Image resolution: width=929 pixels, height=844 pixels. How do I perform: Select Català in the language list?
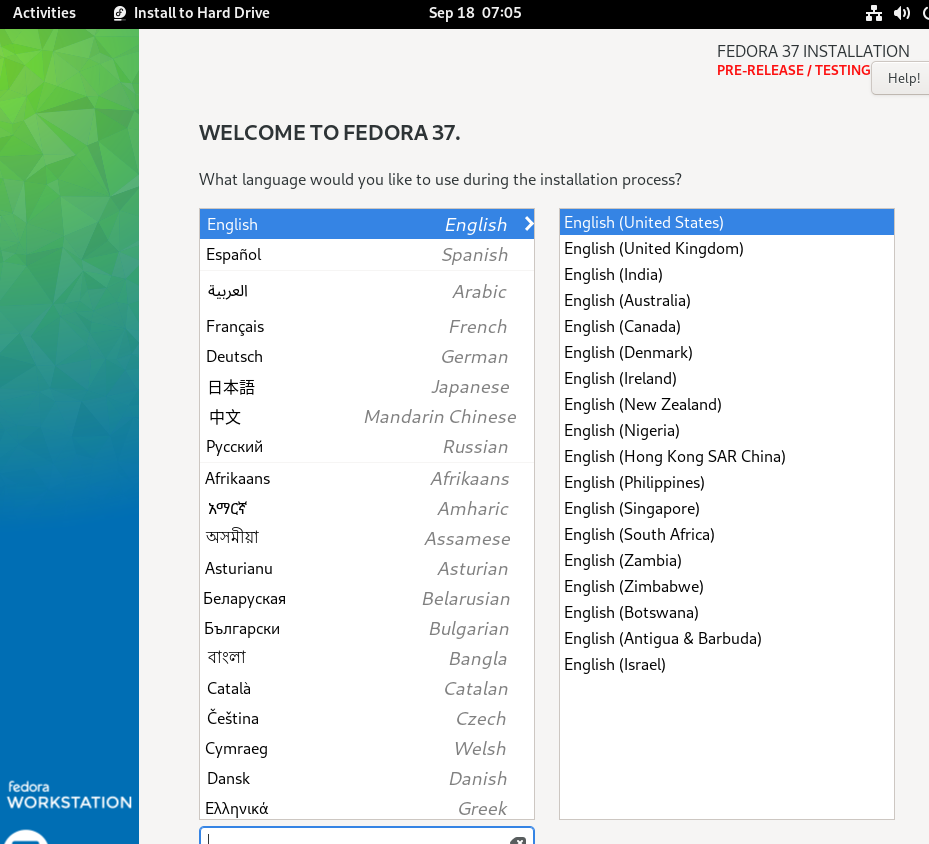[x=300, y=688]
